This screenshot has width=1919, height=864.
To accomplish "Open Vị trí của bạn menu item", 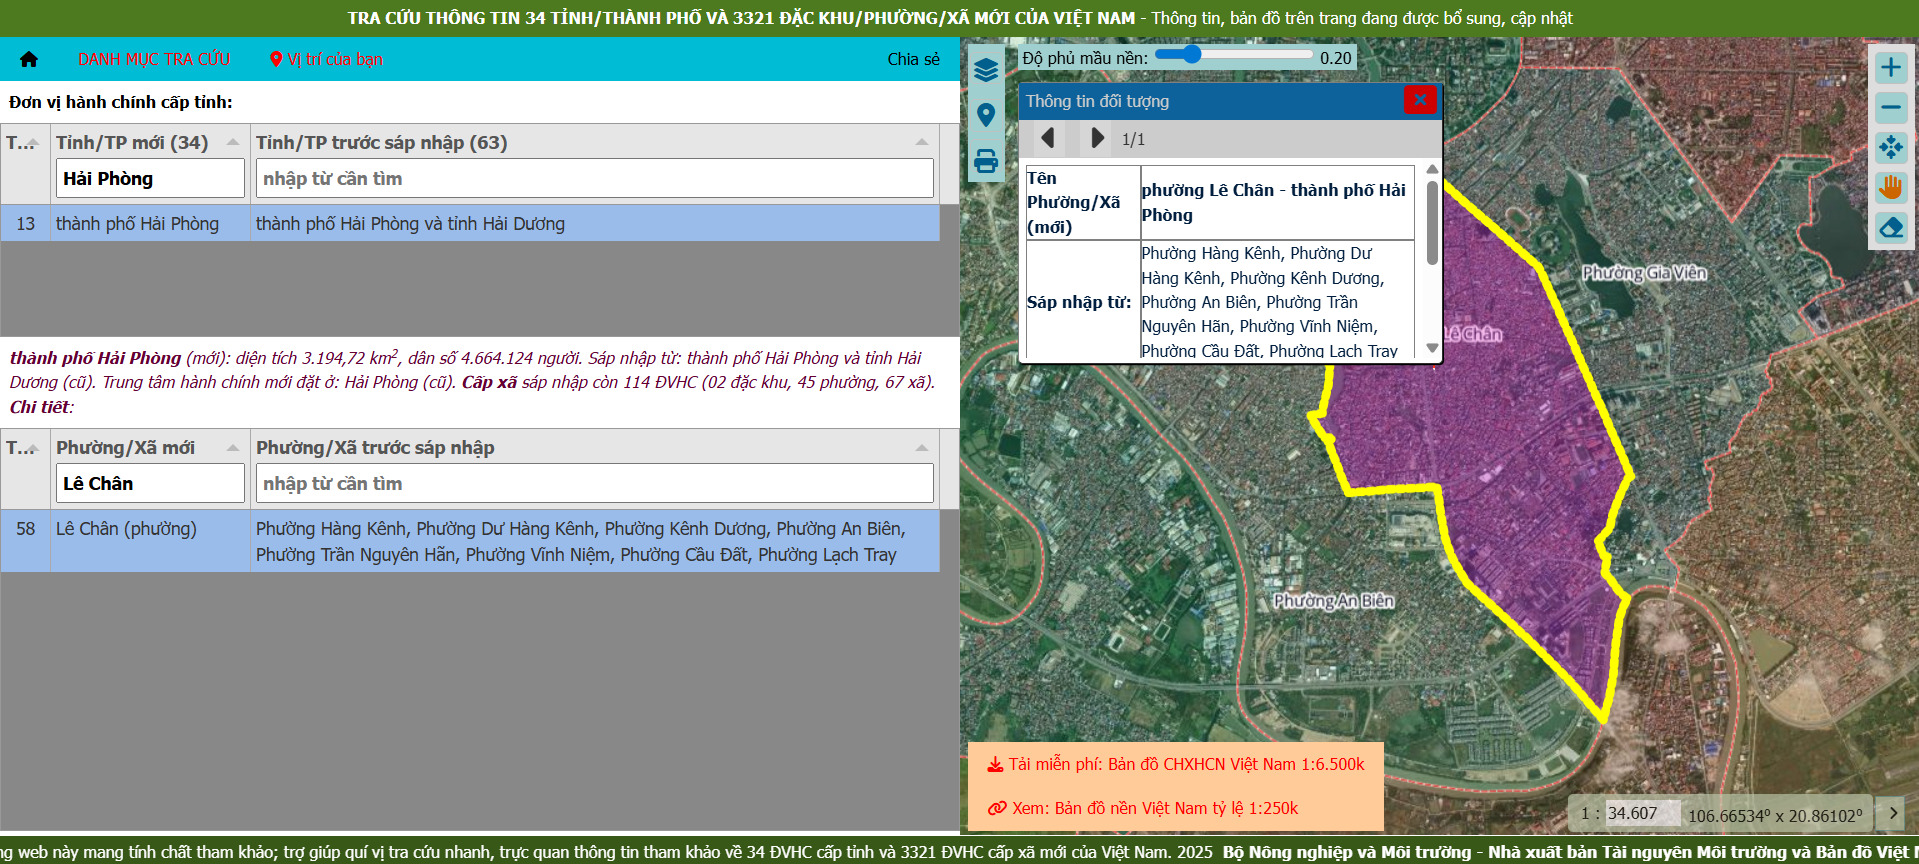I will [x=326, y=59].
